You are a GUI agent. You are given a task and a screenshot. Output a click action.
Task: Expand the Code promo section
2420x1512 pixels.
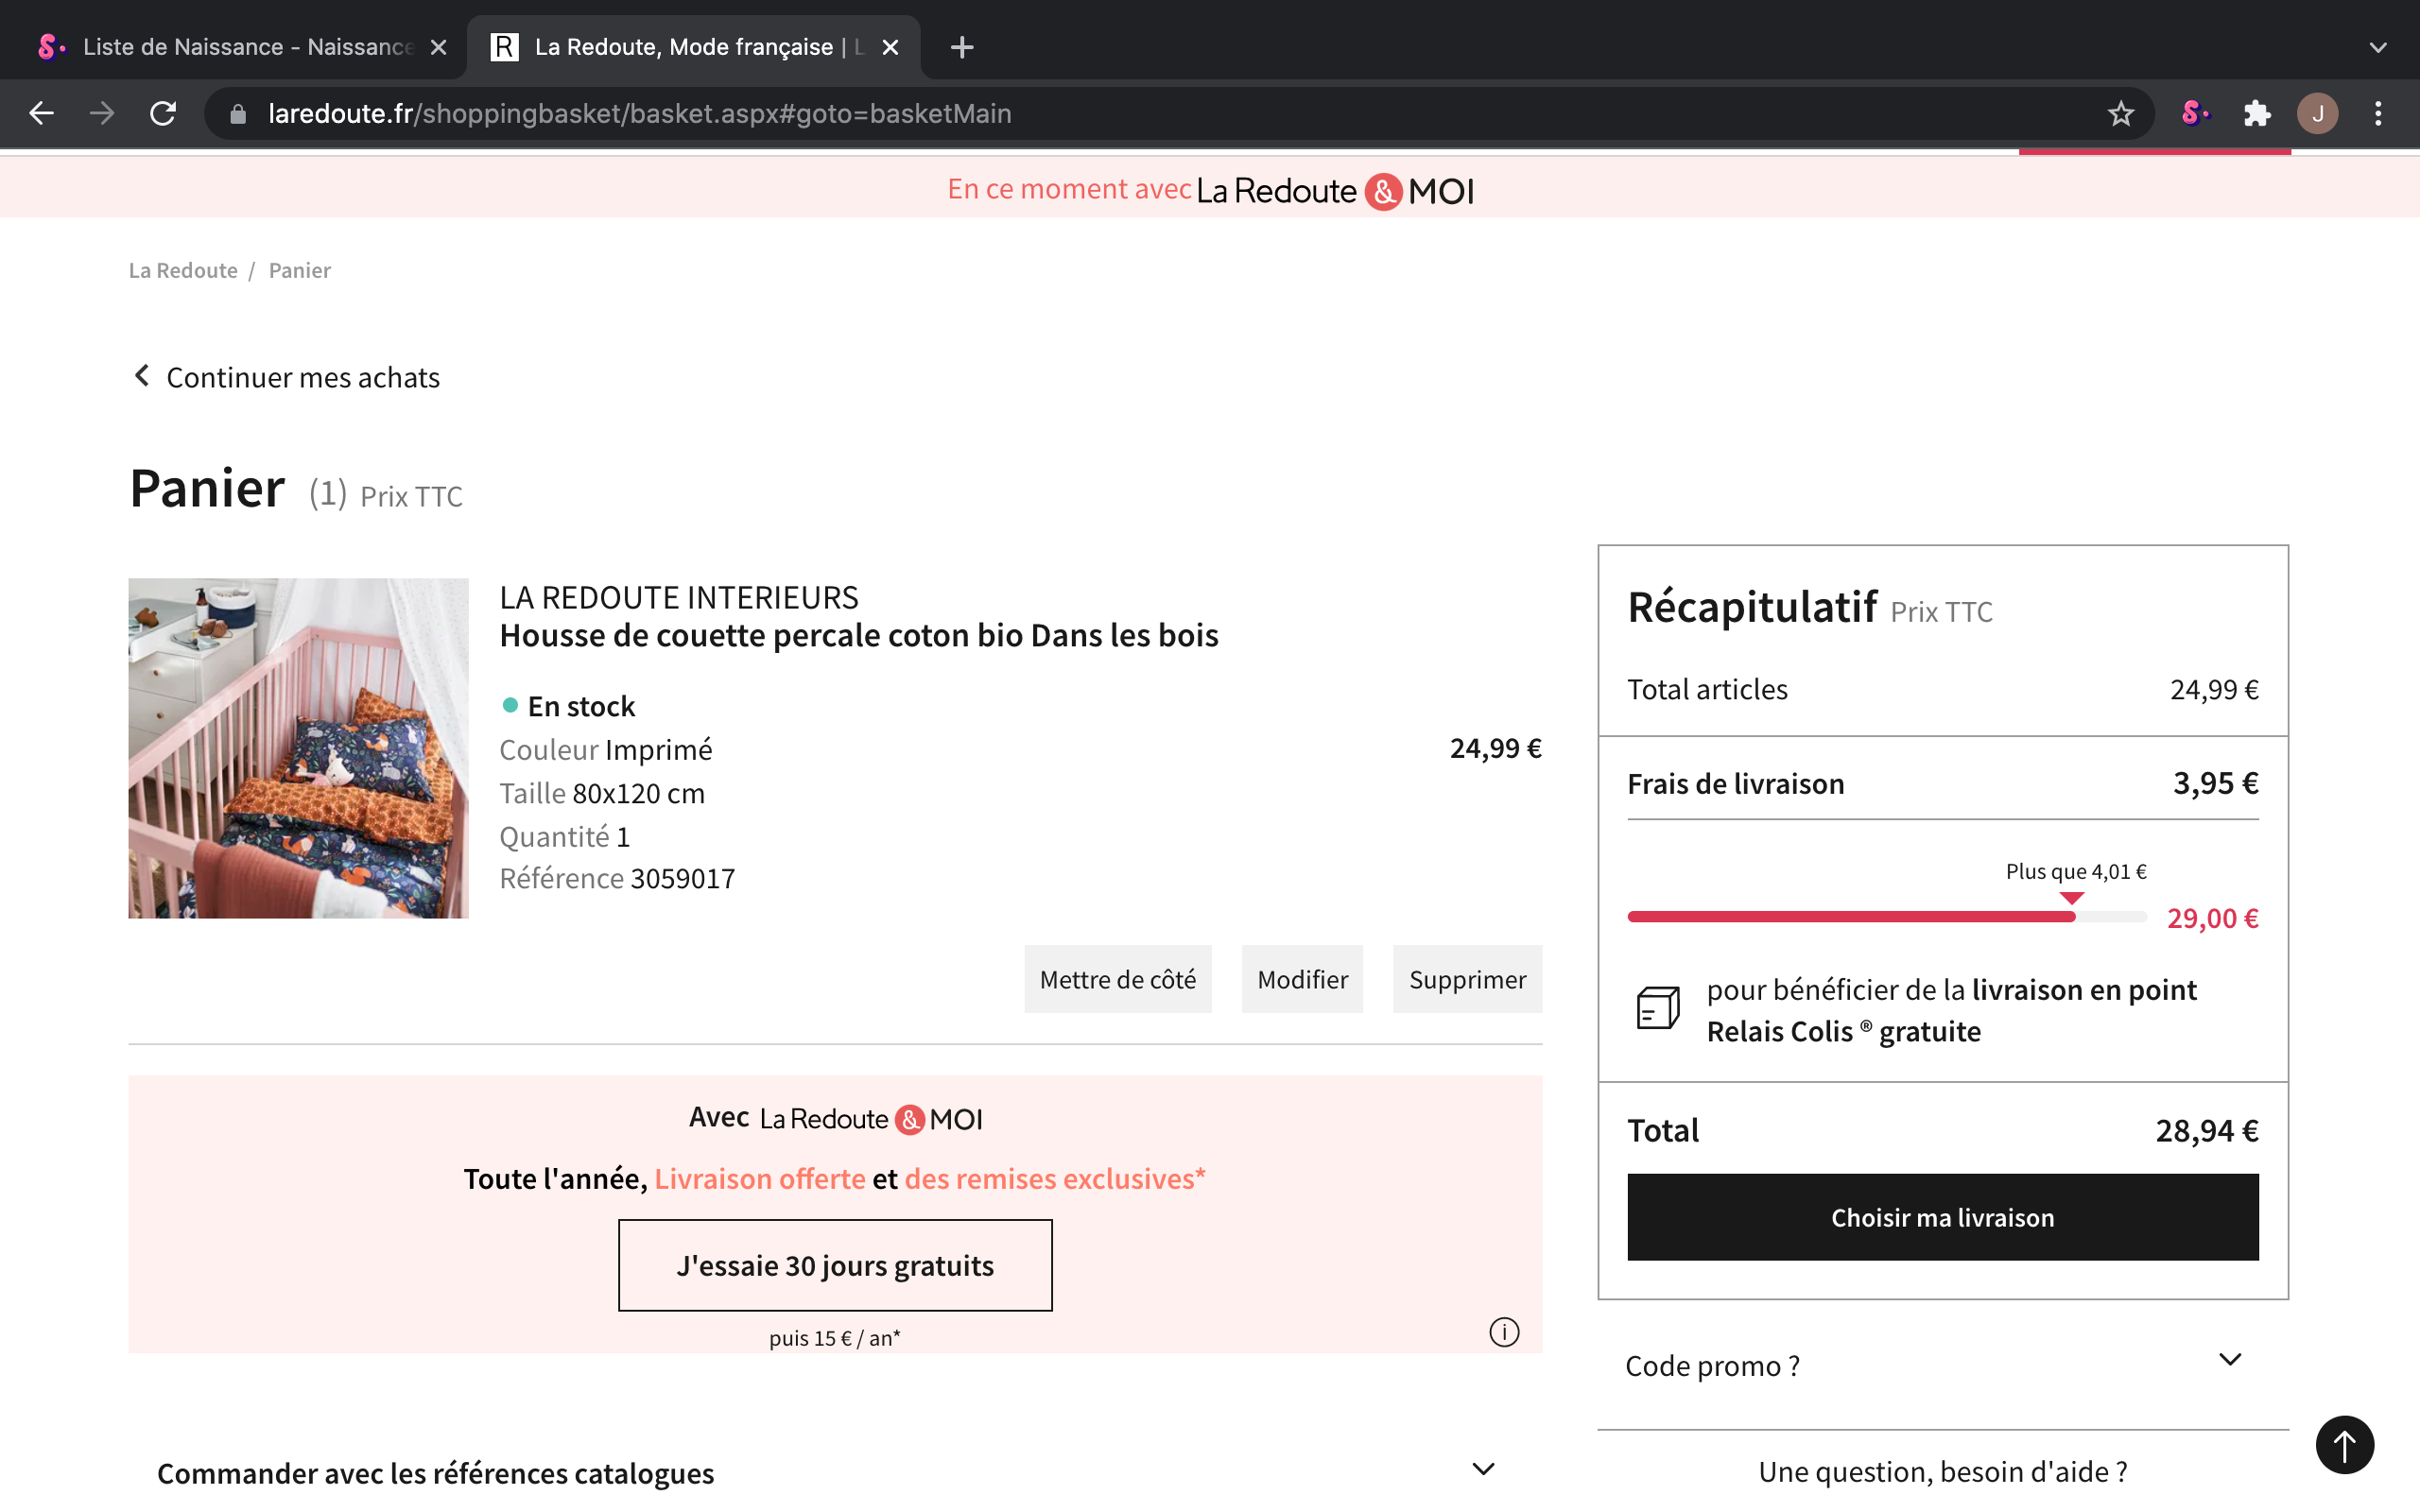tap(1942, 1365)
